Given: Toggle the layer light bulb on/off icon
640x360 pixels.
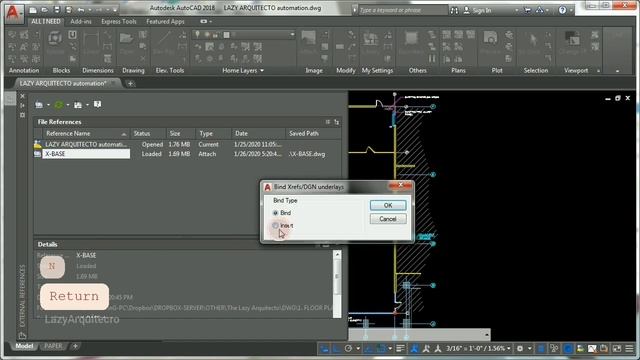Looking at the screenshot, I should pyautogui.click(x=198, y=35).
